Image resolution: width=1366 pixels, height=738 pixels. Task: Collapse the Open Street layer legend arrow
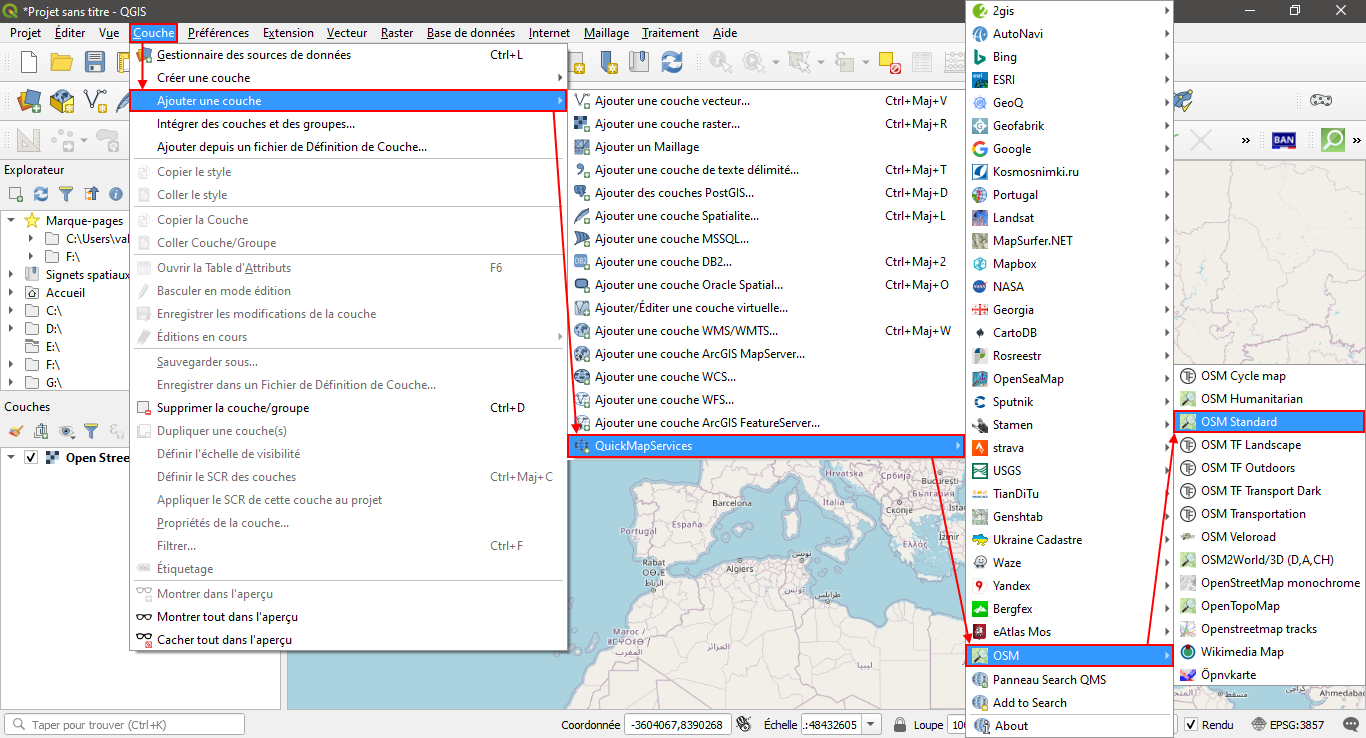tap(11, 457)
